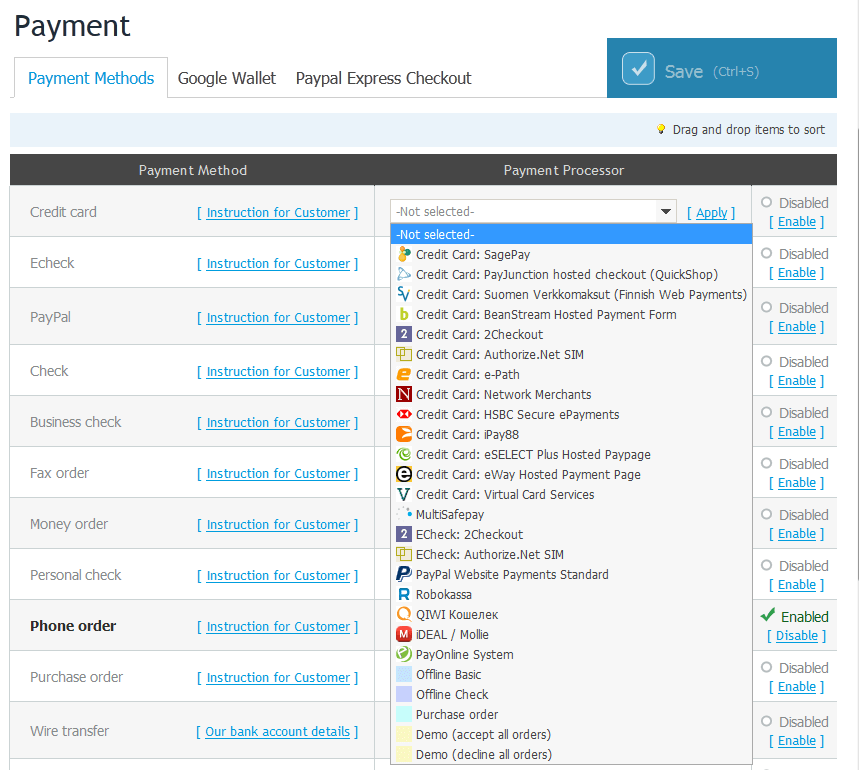Click the Wire transfer row label
This screenshot has width=859, height=770.
(70, 731)
